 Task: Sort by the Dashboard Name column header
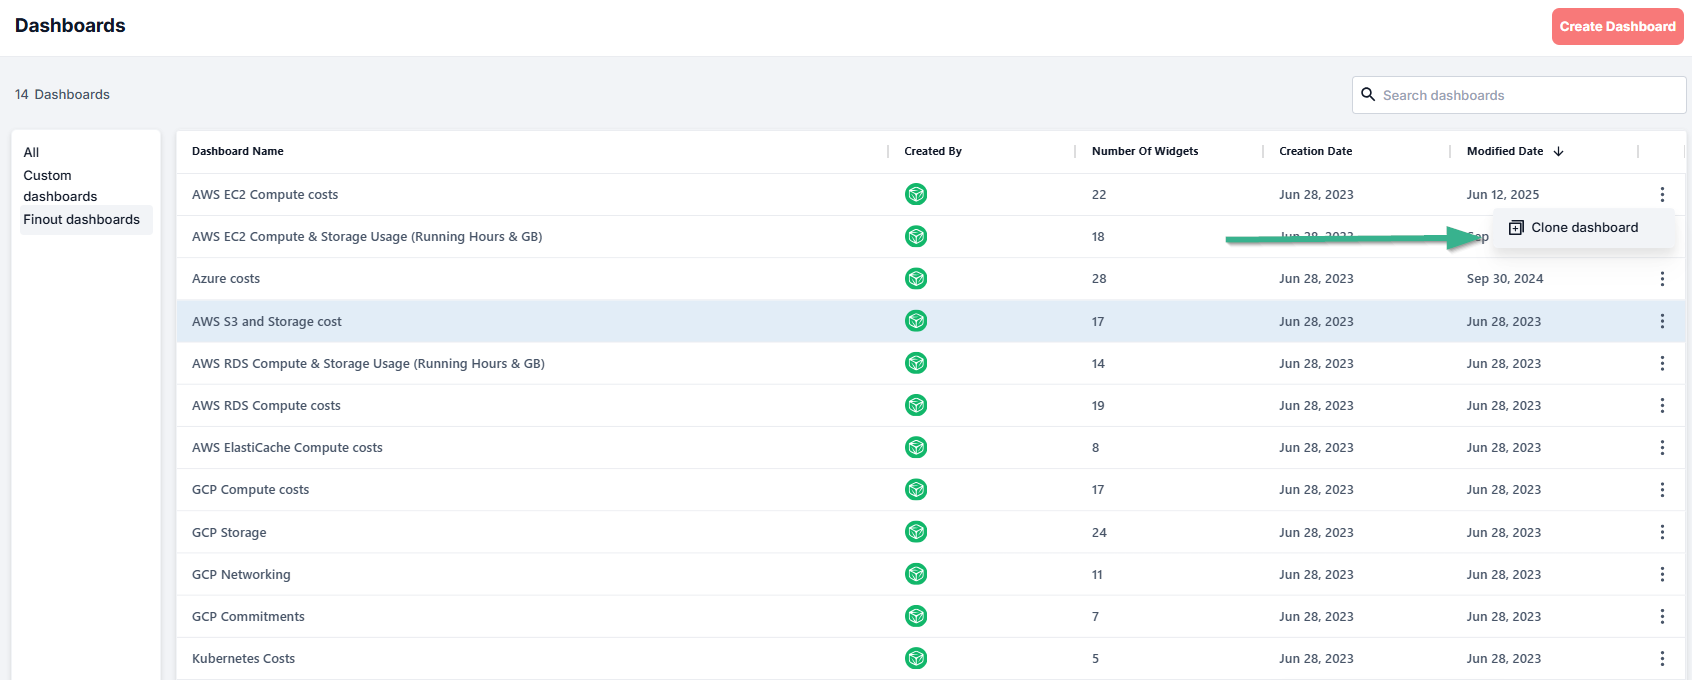coord(238,151)
